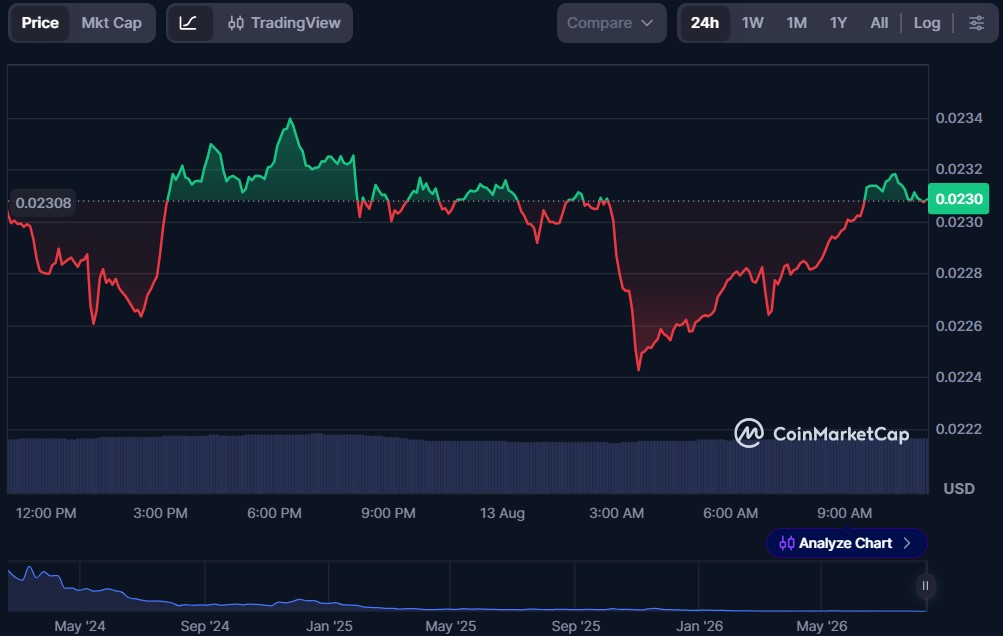Screen dimensions: 1003x636
Task: Open TradingView candlestick chart mode
Action: click(285, 23)
